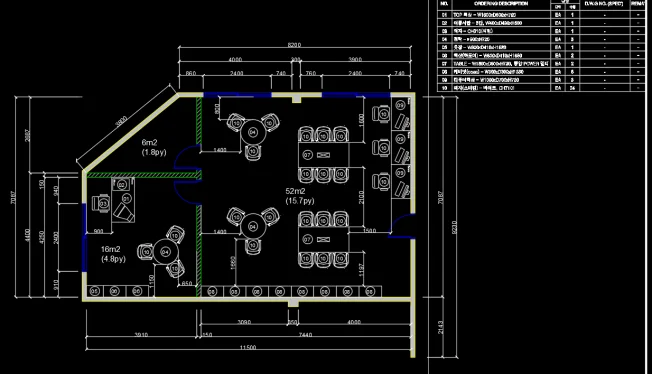Click the 6m2 (1.8py) room label
652x374 pixels.
pyautogui.click(x=154, y=147)
